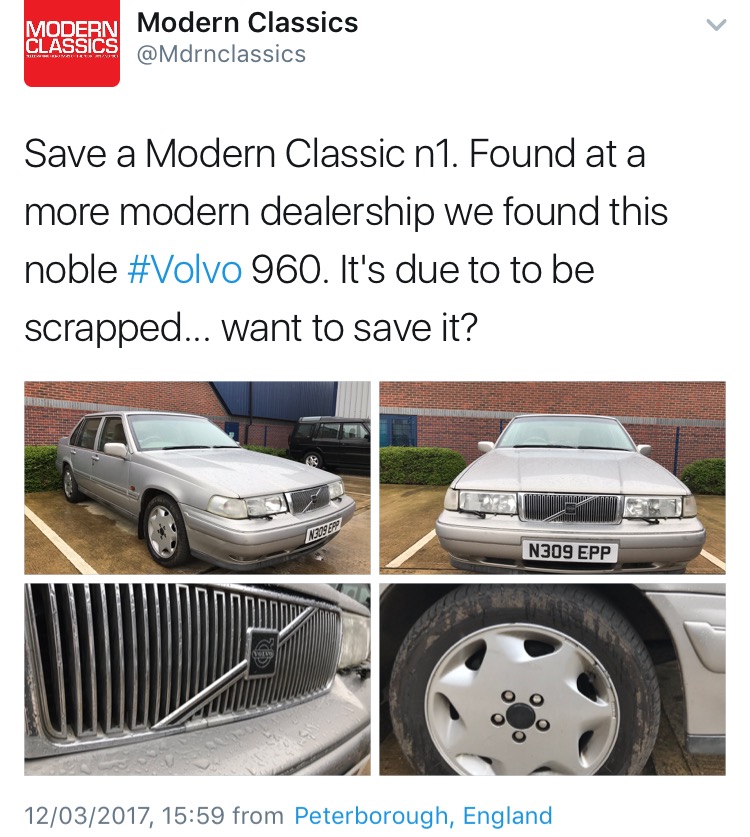View the side-angle Volvo 960 photo
The height and width of the screenshot is (837, 750).
tap(197, 478)
